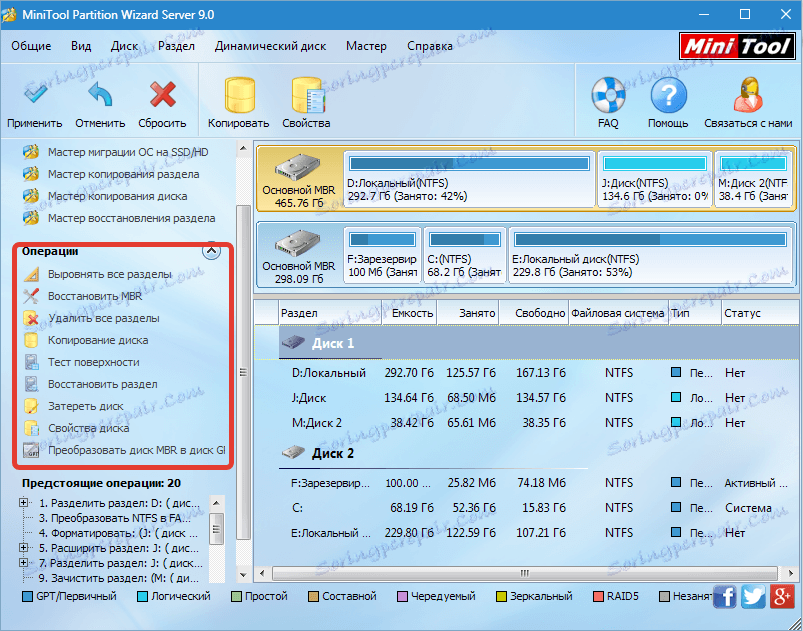Viewport: 803px width, 631px height.
Task: Select the Диск 1 header row
Action: 526,343
